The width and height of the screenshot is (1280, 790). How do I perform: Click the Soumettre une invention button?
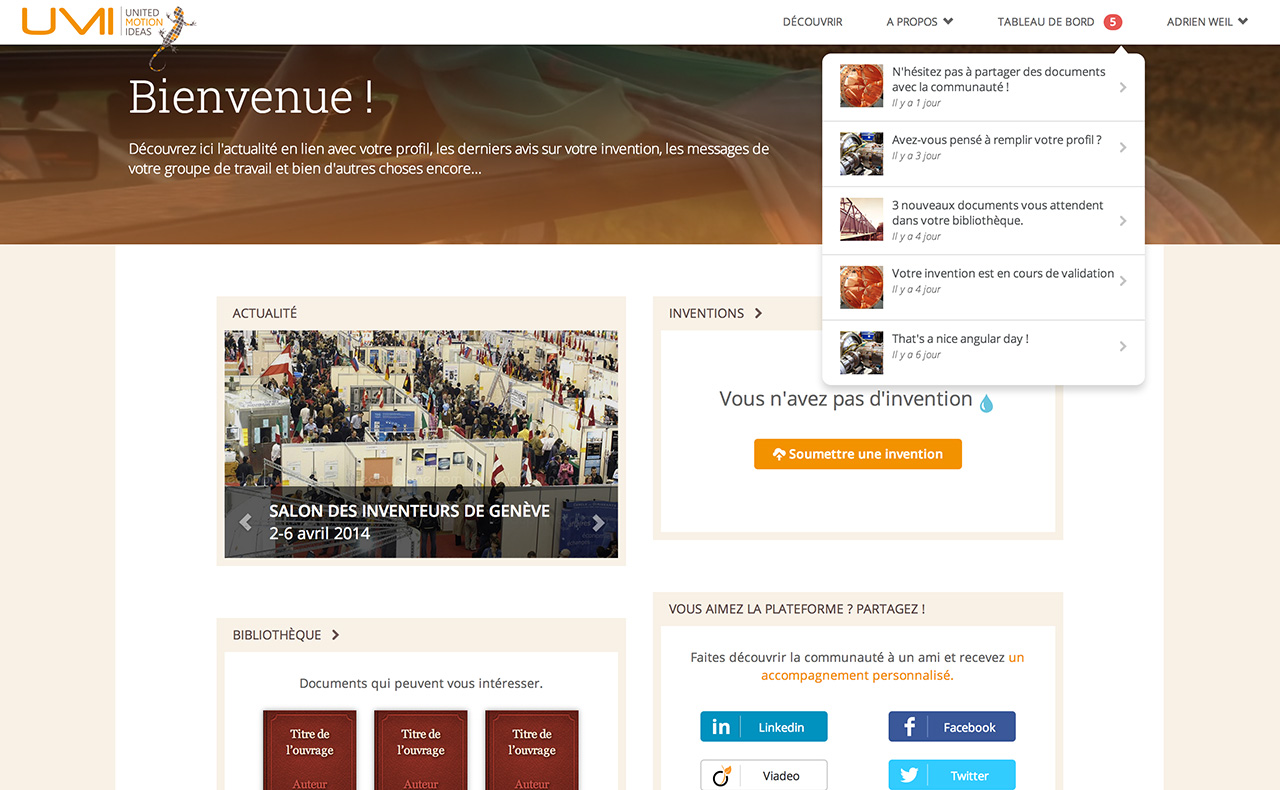pyautogui.click(x=858, y=454)
